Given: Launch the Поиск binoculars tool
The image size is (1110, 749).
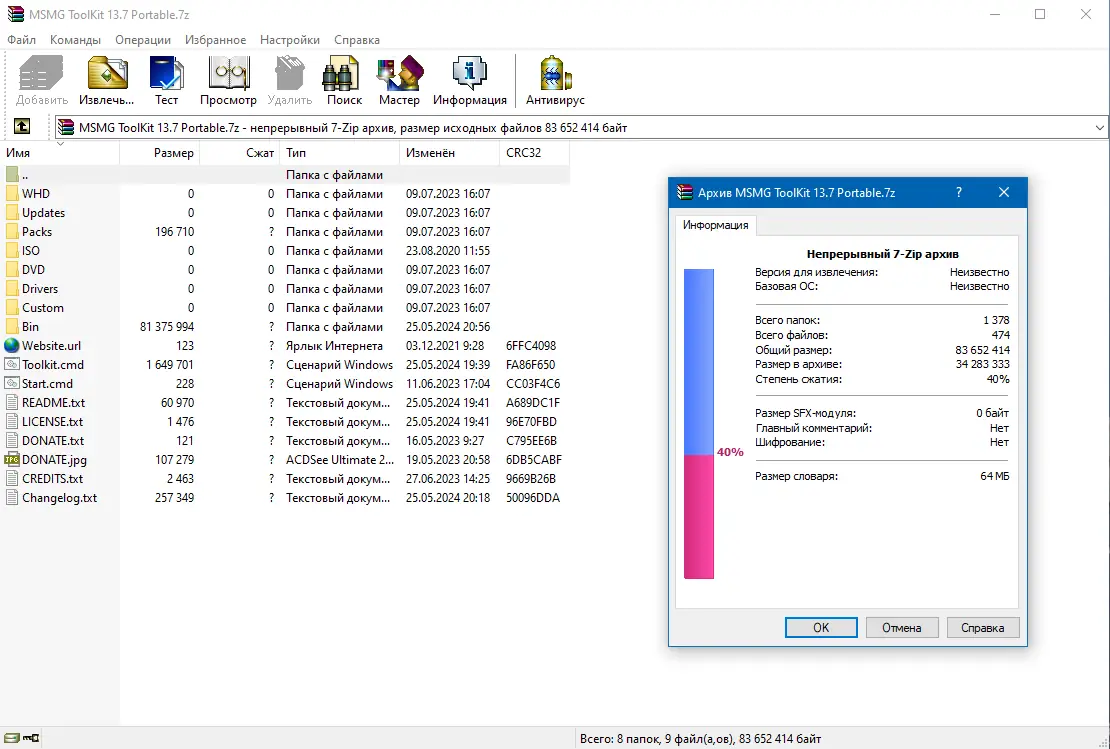Looking at the screenshot, I should coord(344,80).
